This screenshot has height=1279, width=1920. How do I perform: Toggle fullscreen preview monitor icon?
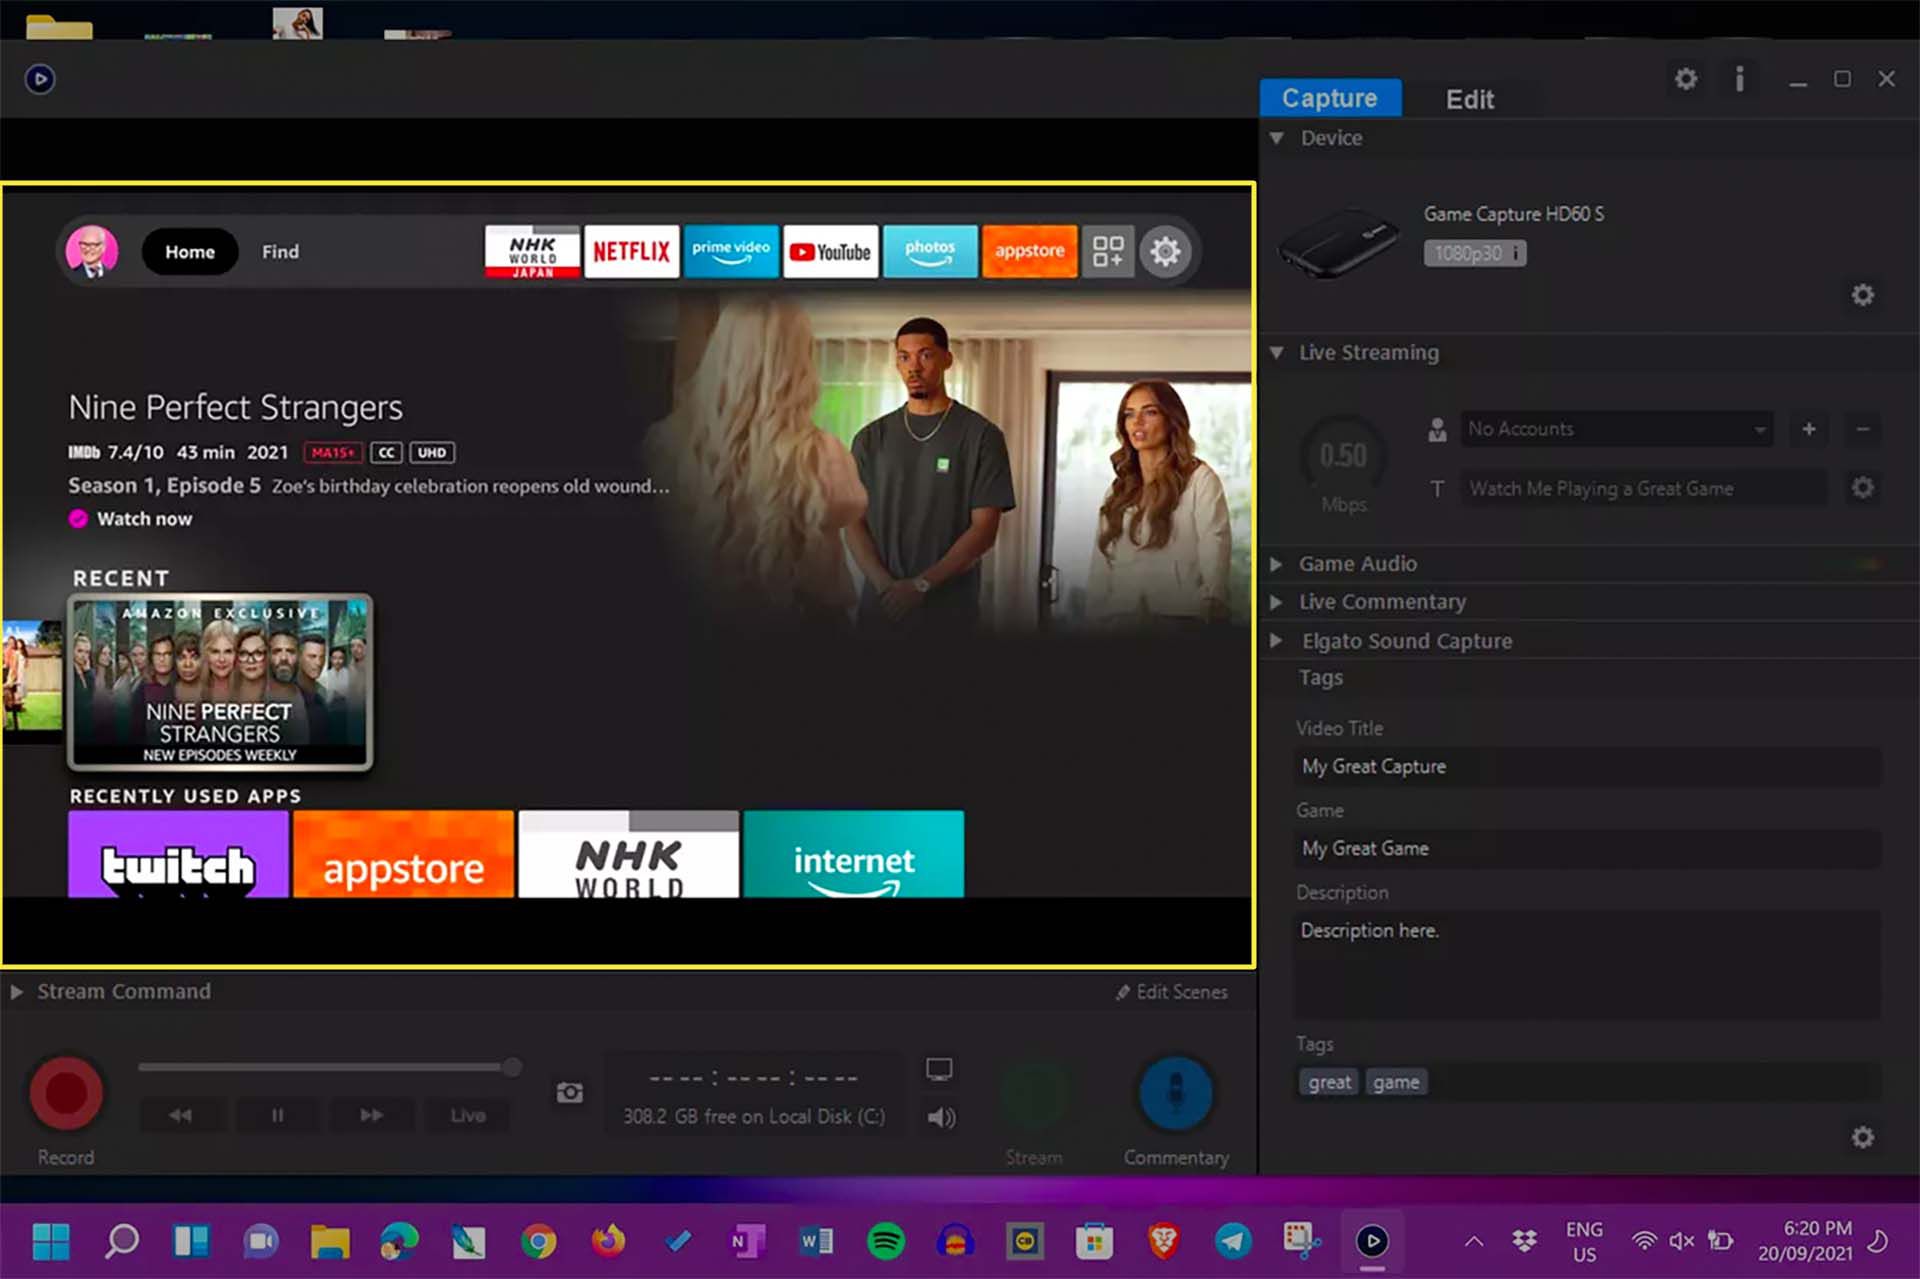[939, 1069]
